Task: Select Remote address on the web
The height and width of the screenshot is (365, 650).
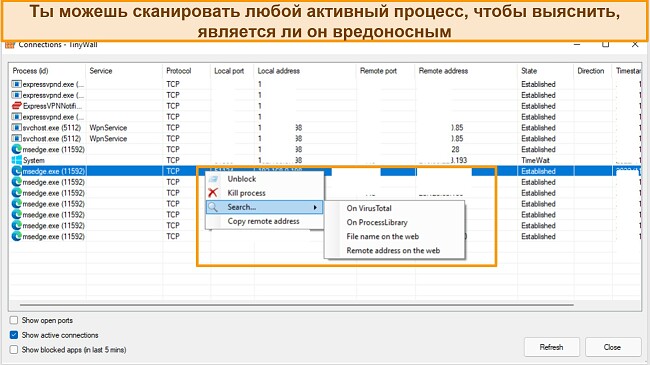Action: [x=393, y=251]
